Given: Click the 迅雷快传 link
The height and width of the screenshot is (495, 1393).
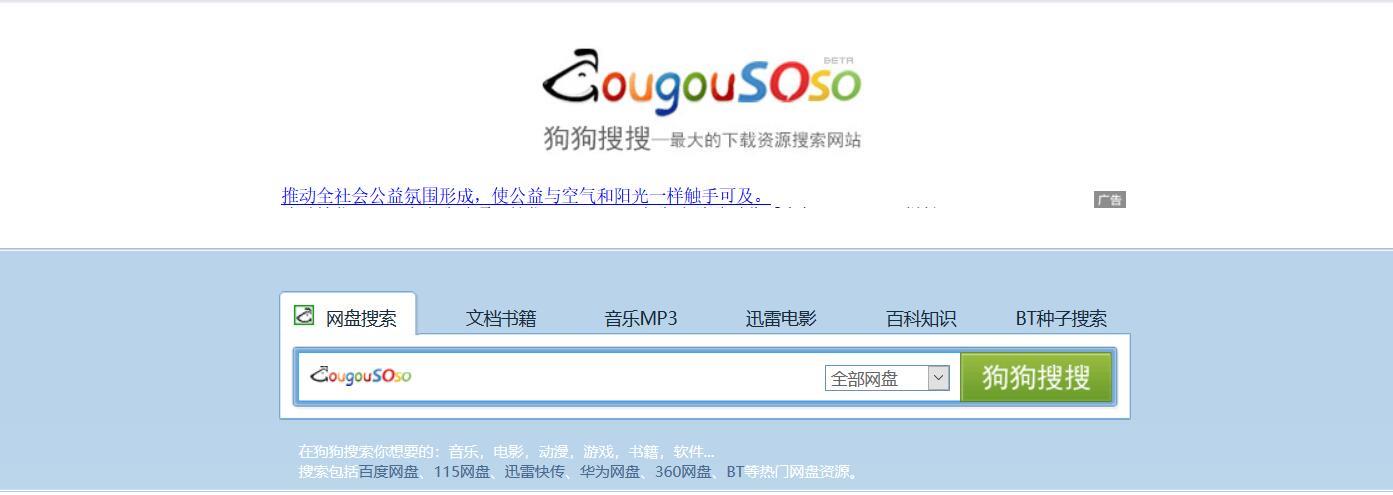Looking at the screenshot, I should (x=534, y=472).
